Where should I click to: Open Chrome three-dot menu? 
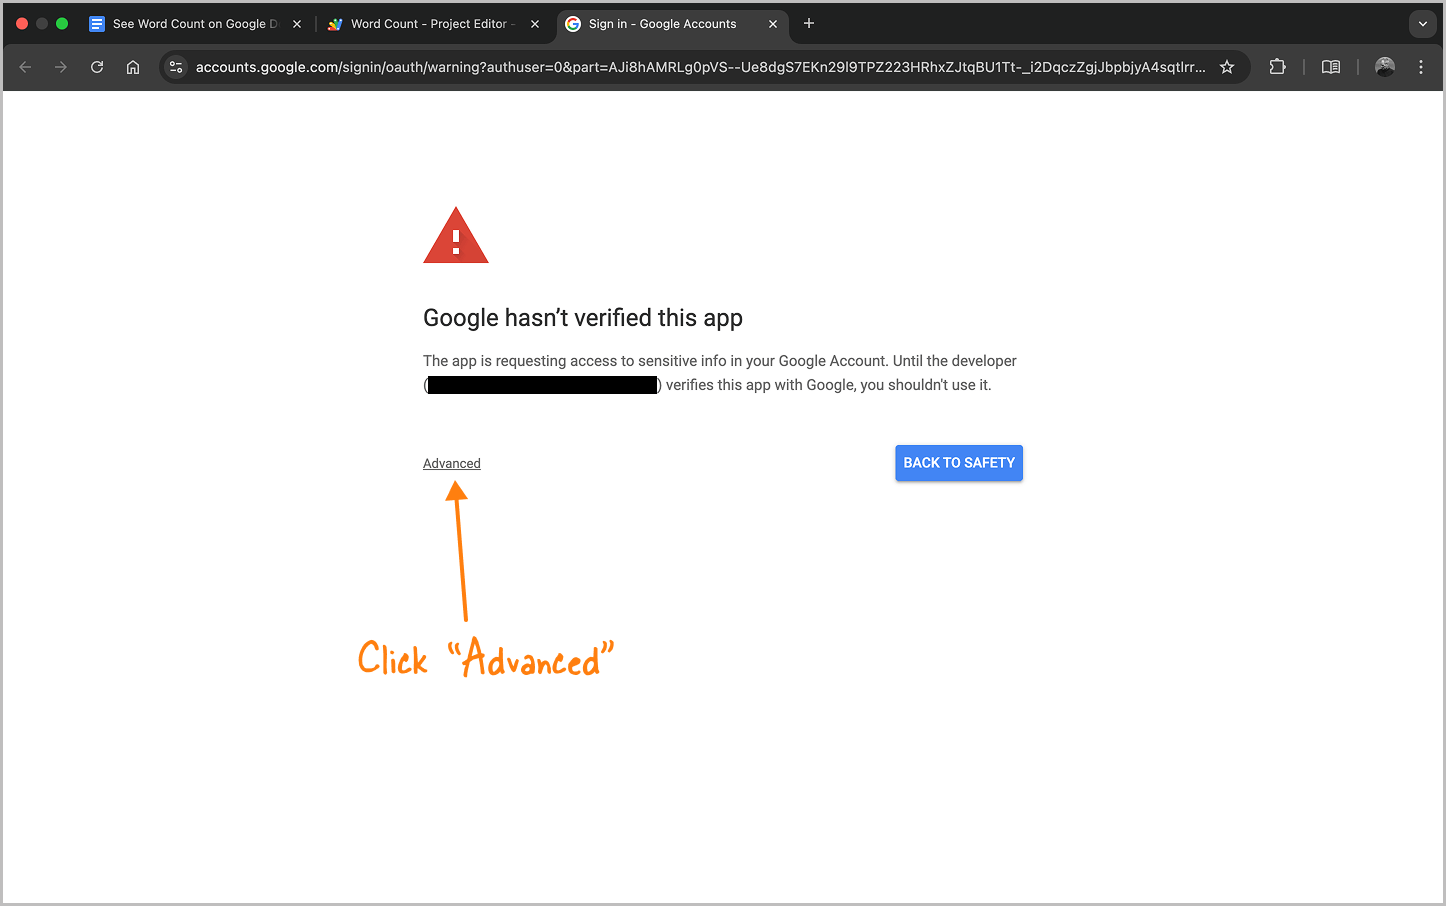point(1421,67)
